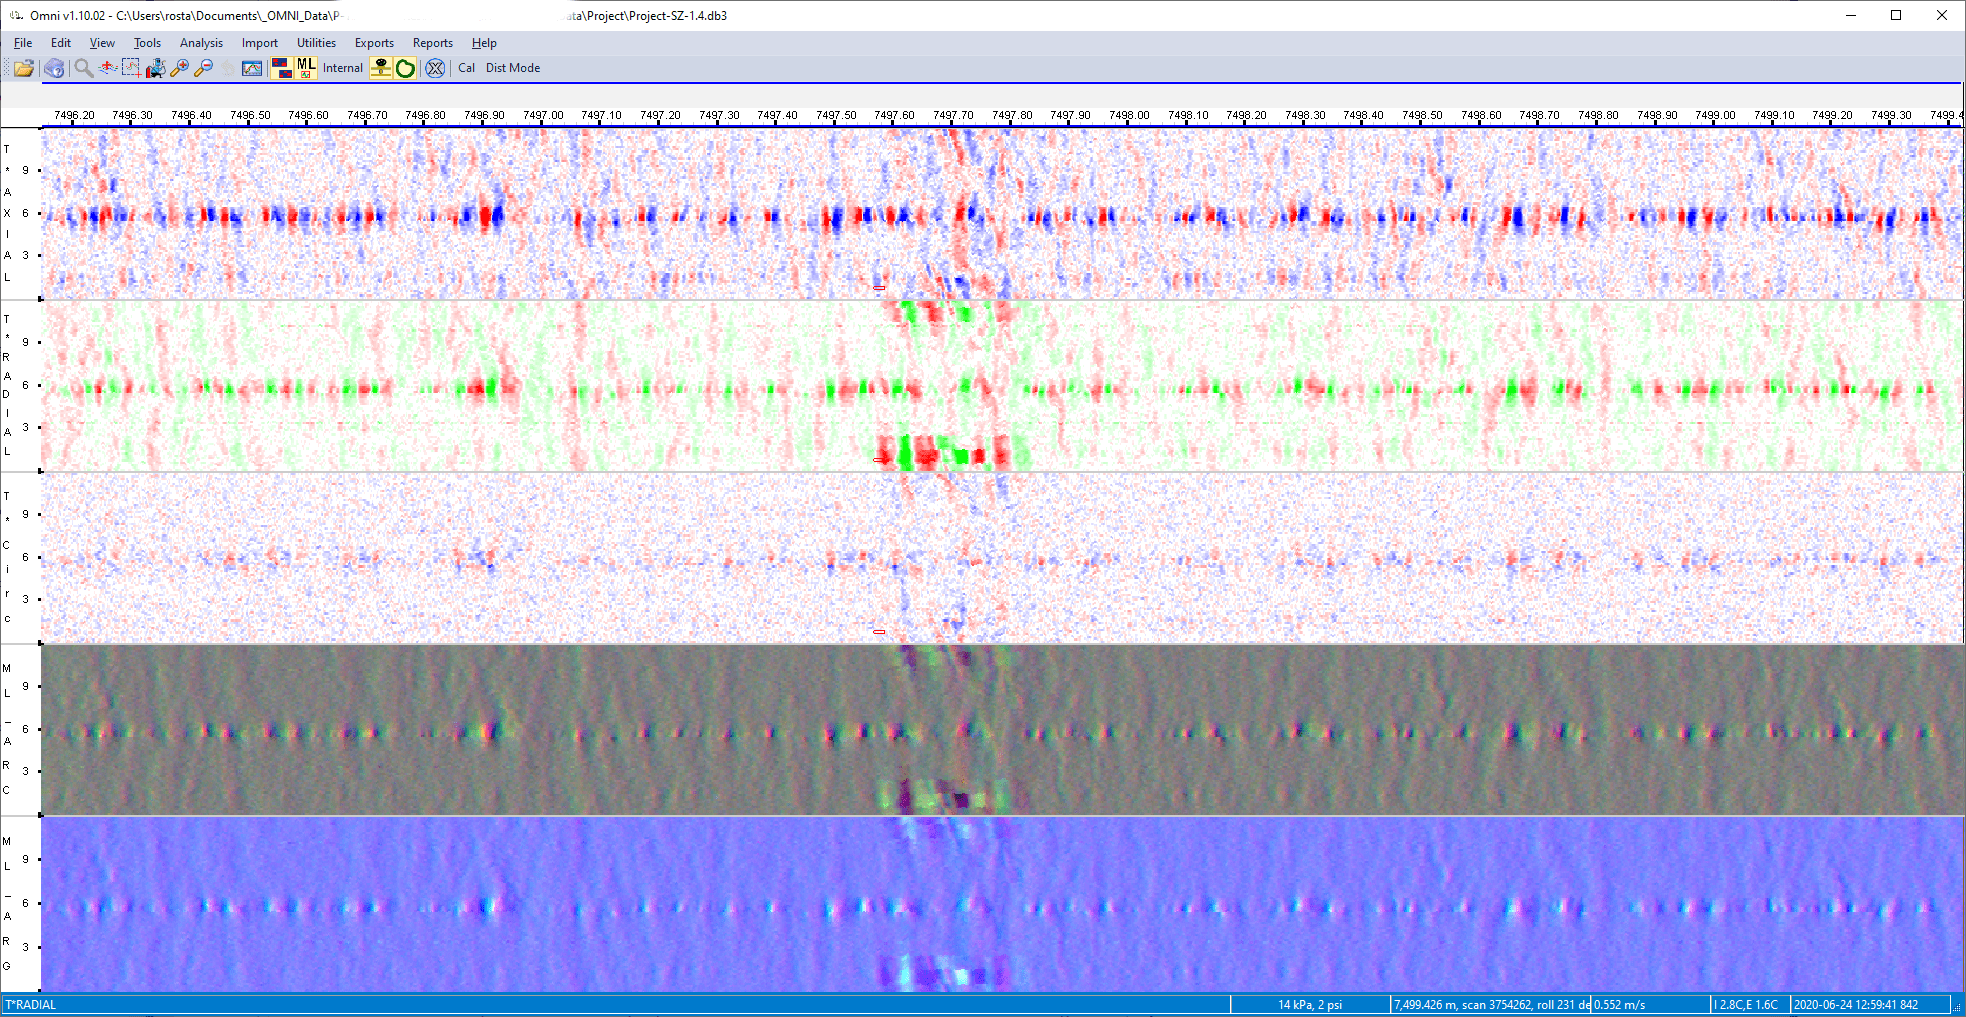This screenshot has width=1966, height=1017.
Task: Zoom in with the plus magnifier
Action: point(179,68)
